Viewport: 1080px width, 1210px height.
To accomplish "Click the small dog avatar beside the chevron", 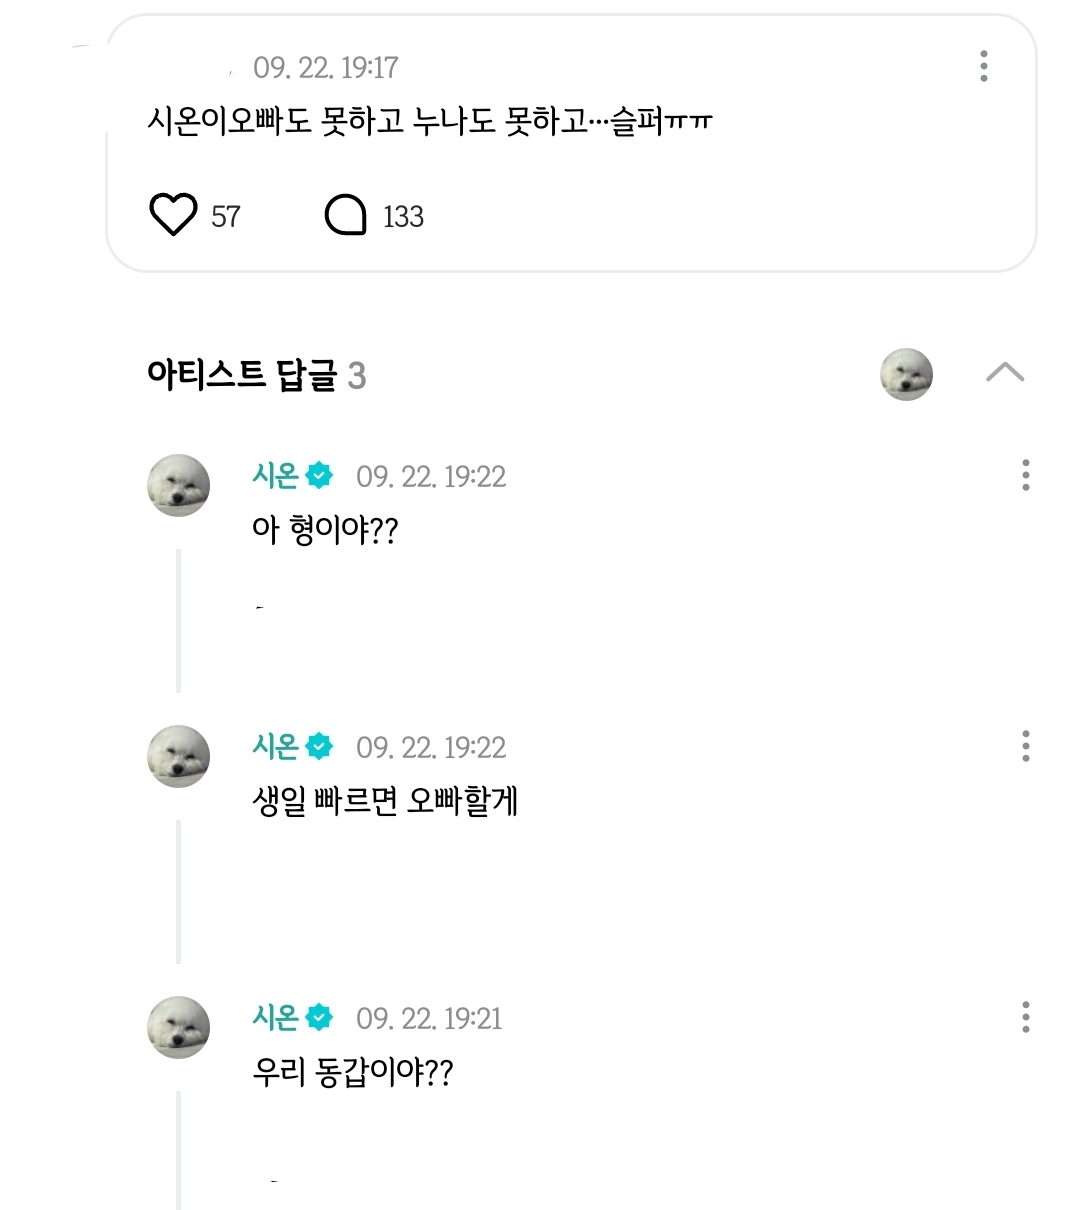I will (906, 375).
